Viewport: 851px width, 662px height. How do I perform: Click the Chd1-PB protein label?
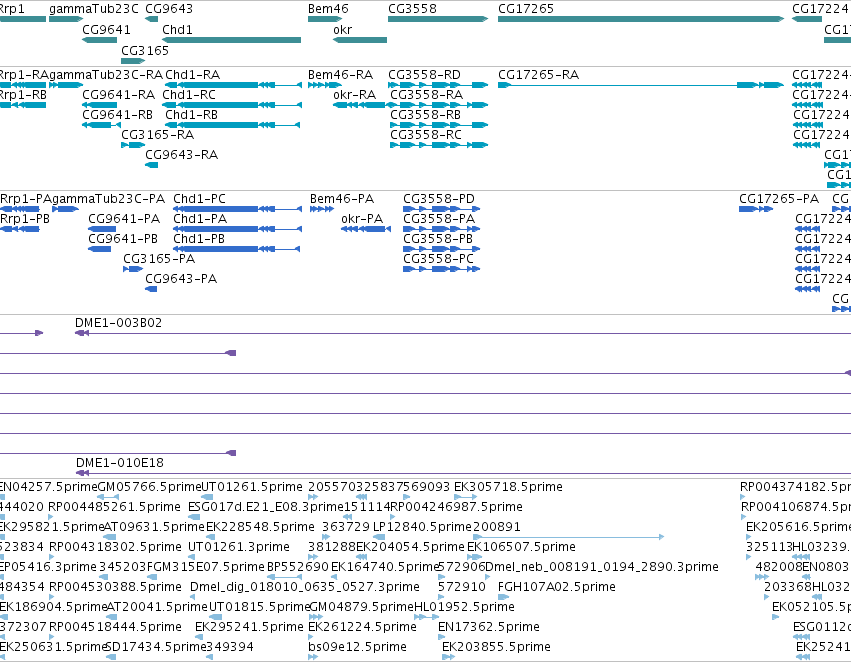[199, 239]
